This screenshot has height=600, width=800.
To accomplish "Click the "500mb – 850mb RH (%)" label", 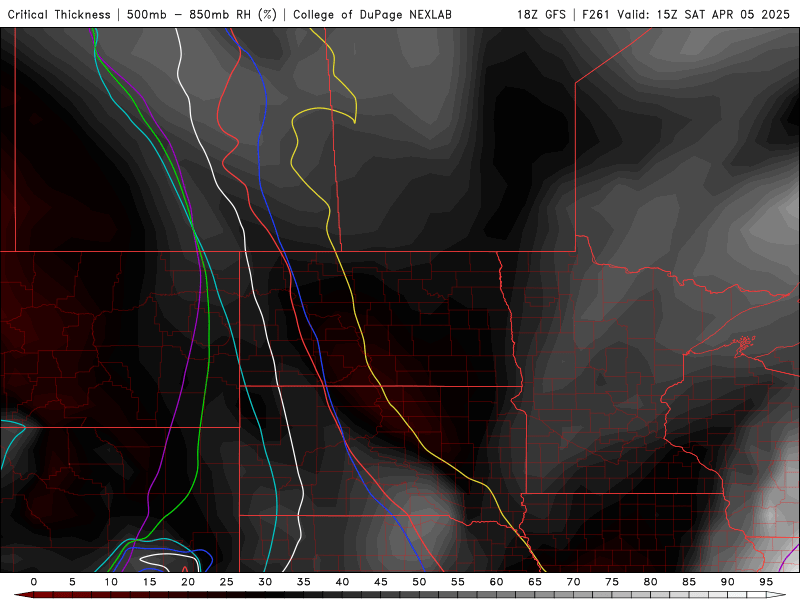I will point(202,15).
